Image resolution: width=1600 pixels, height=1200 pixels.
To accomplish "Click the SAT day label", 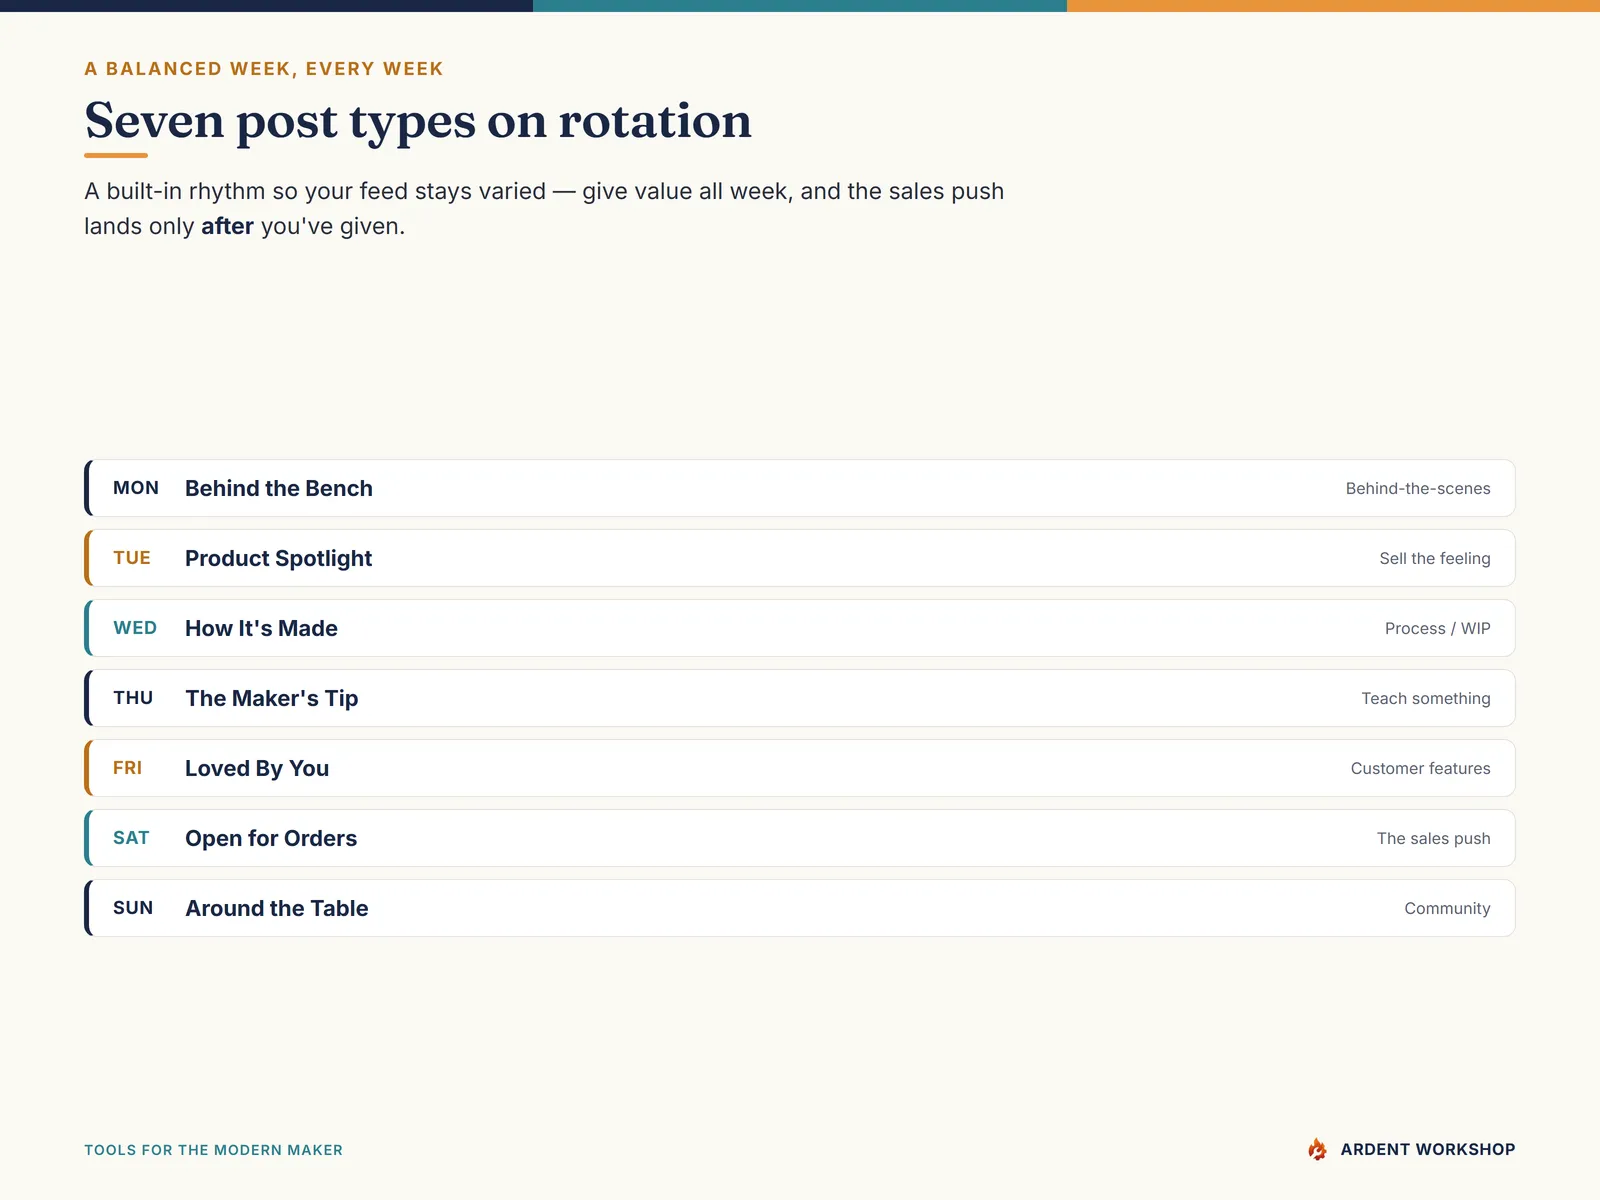I will tap(131, 838).
